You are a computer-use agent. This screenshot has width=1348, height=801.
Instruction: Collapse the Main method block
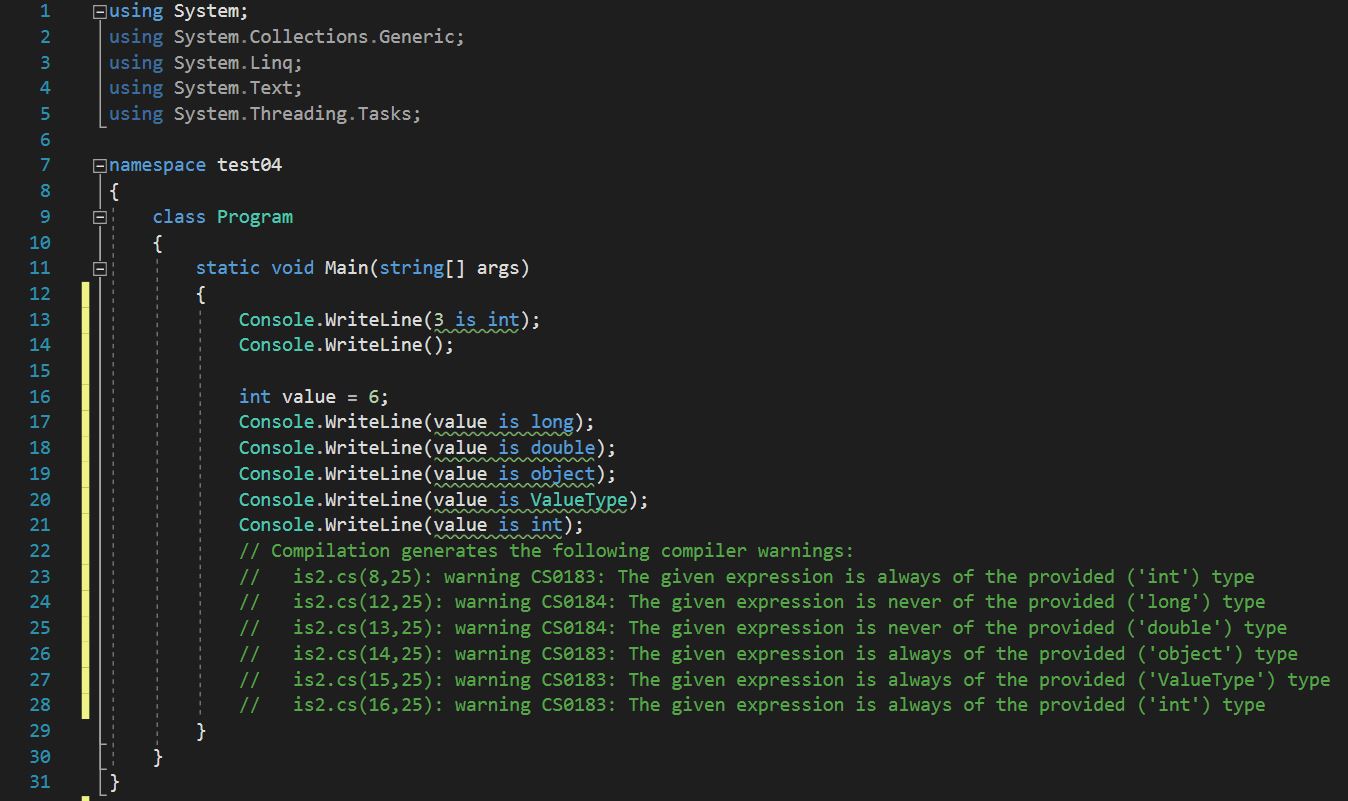[98, 268]
